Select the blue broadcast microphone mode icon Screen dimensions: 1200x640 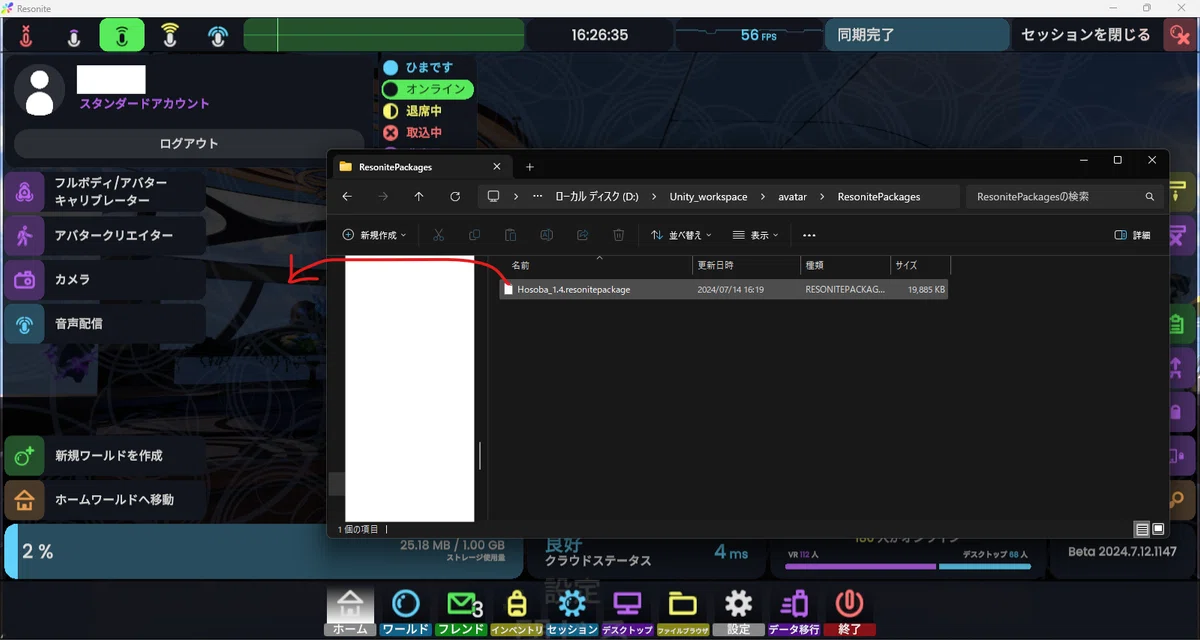click(x=218, y=36)
